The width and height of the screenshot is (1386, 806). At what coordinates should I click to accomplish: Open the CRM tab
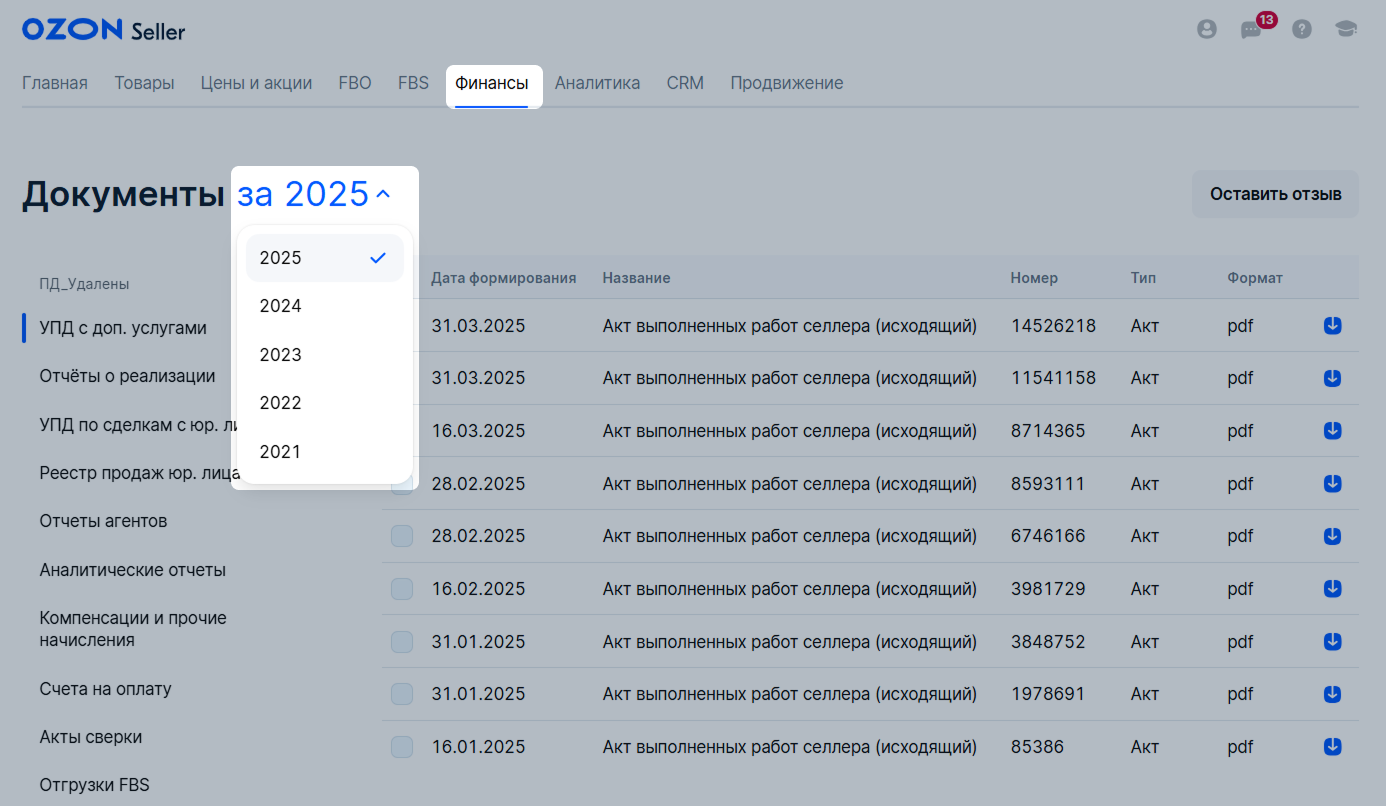(x=685, y=83)
